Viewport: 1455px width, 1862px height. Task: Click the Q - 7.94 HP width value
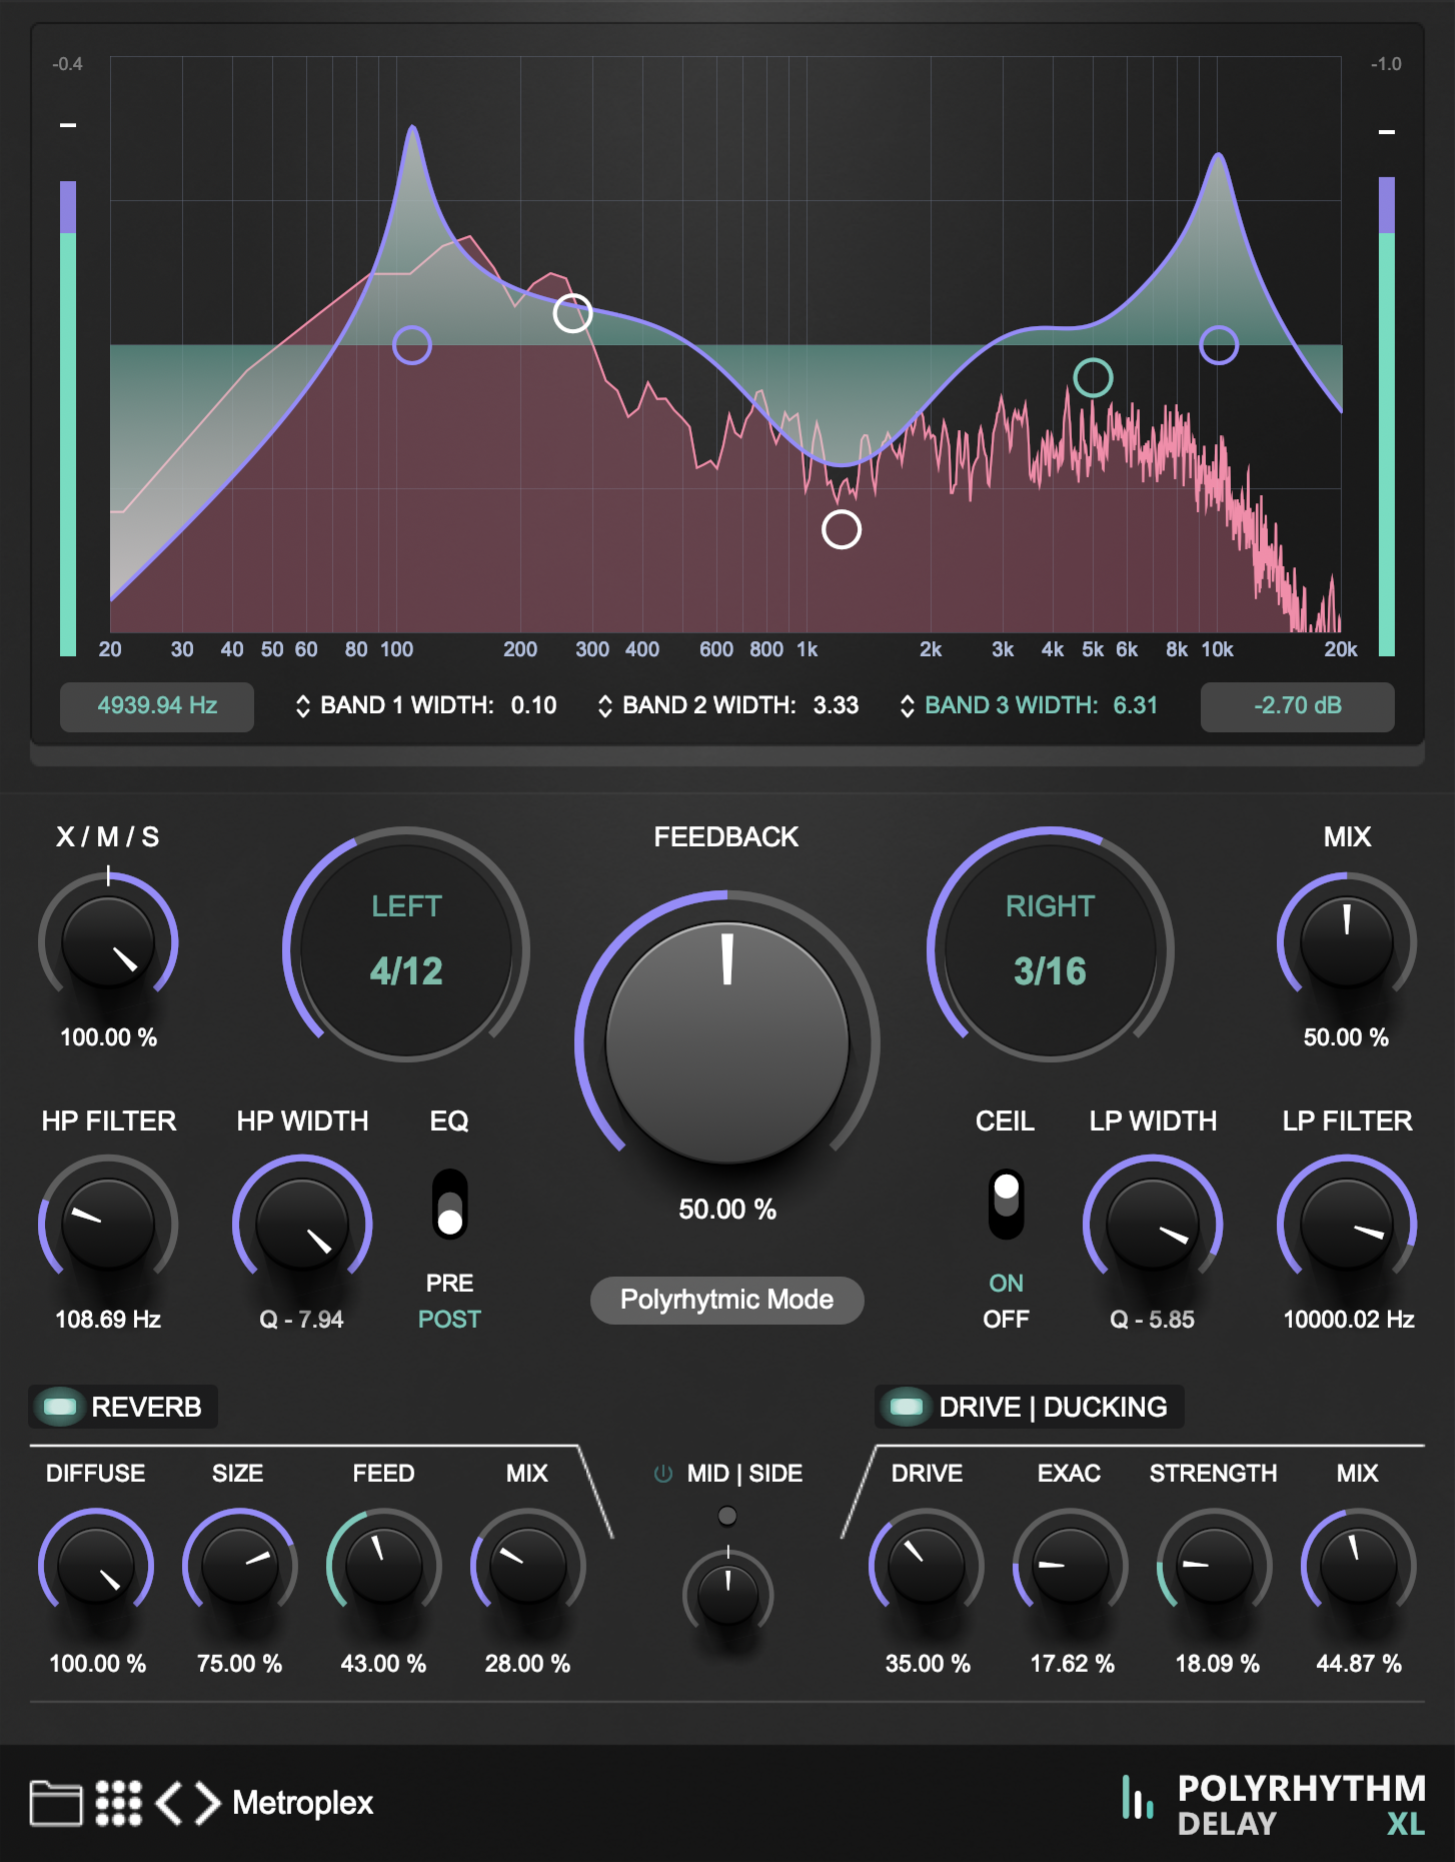click(302, 1320)
